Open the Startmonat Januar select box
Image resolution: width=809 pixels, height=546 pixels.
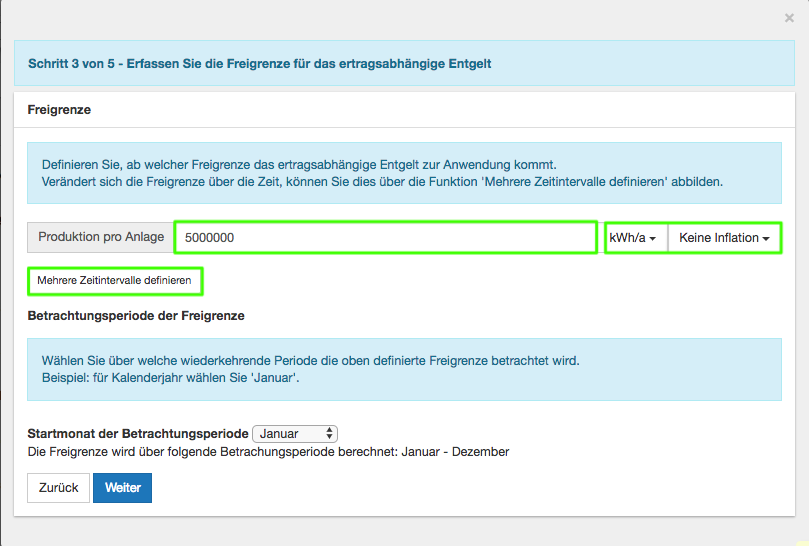(x=295, y=434)
